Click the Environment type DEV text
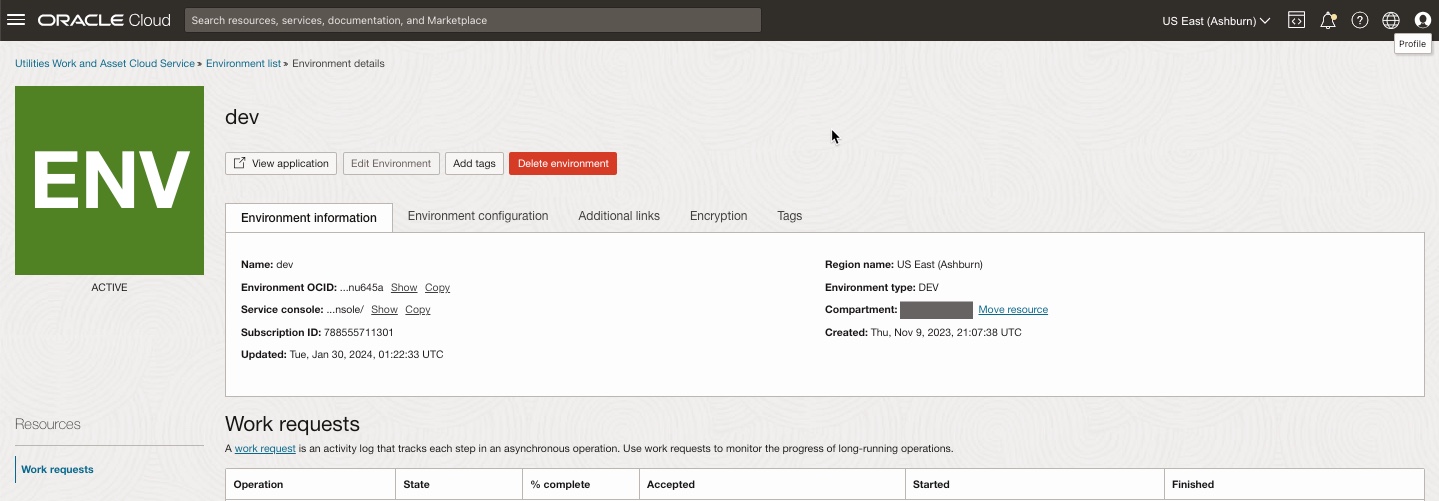 pos(928,287)
